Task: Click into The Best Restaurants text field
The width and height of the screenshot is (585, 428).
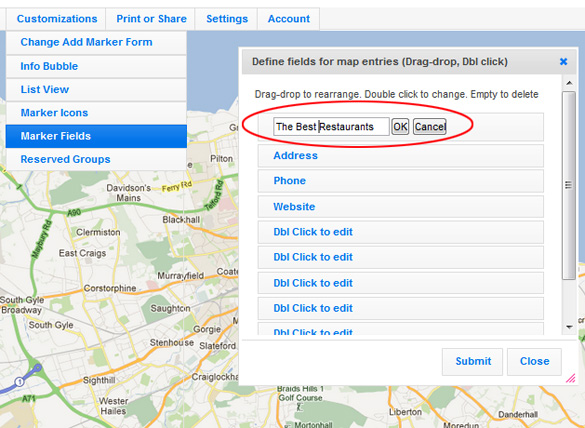Action: (x=331, y=126)
